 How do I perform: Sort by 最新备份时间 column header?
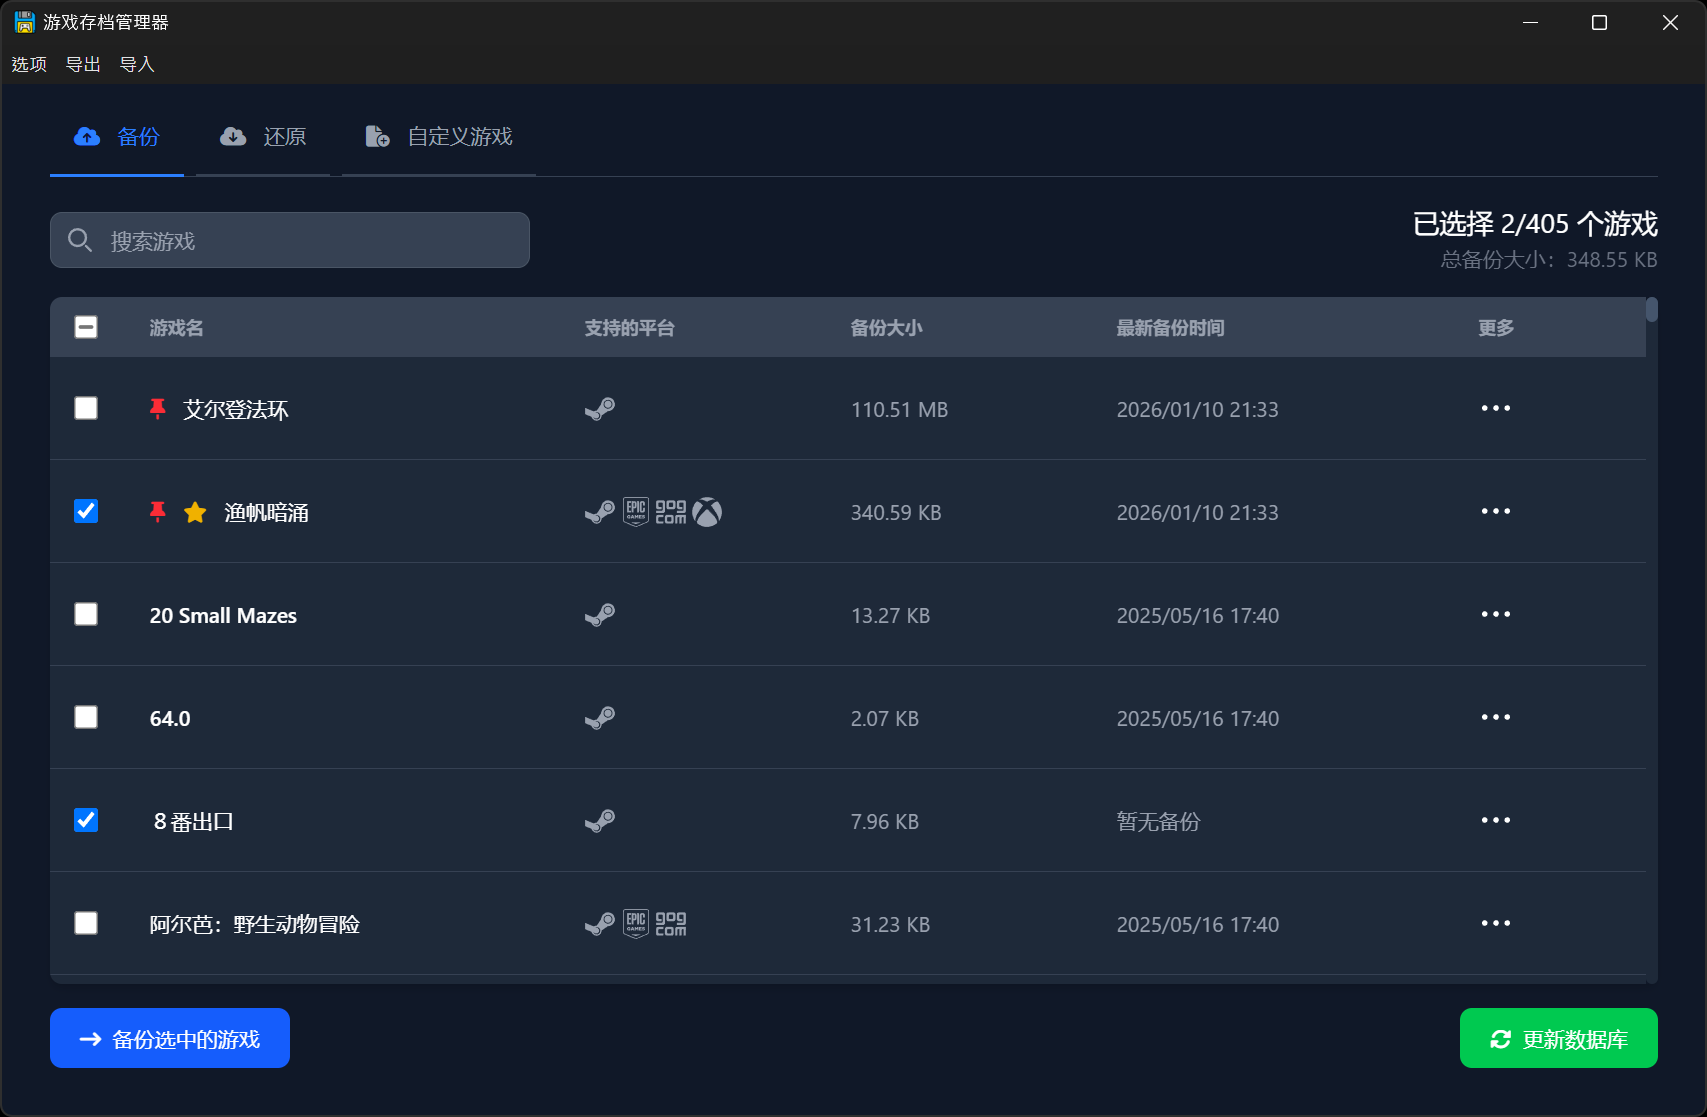(x=1170, y=328)
